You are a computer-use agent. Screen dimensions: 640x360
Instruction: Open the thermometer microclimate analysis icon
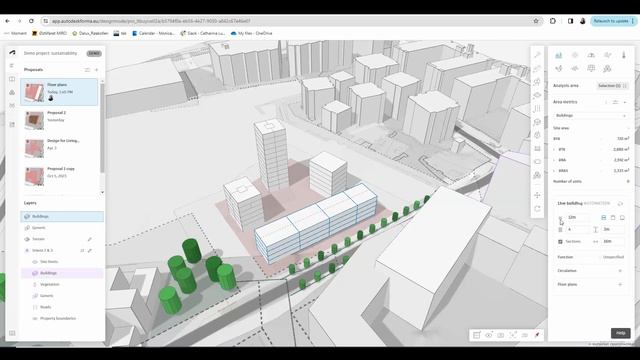(624, 55)
